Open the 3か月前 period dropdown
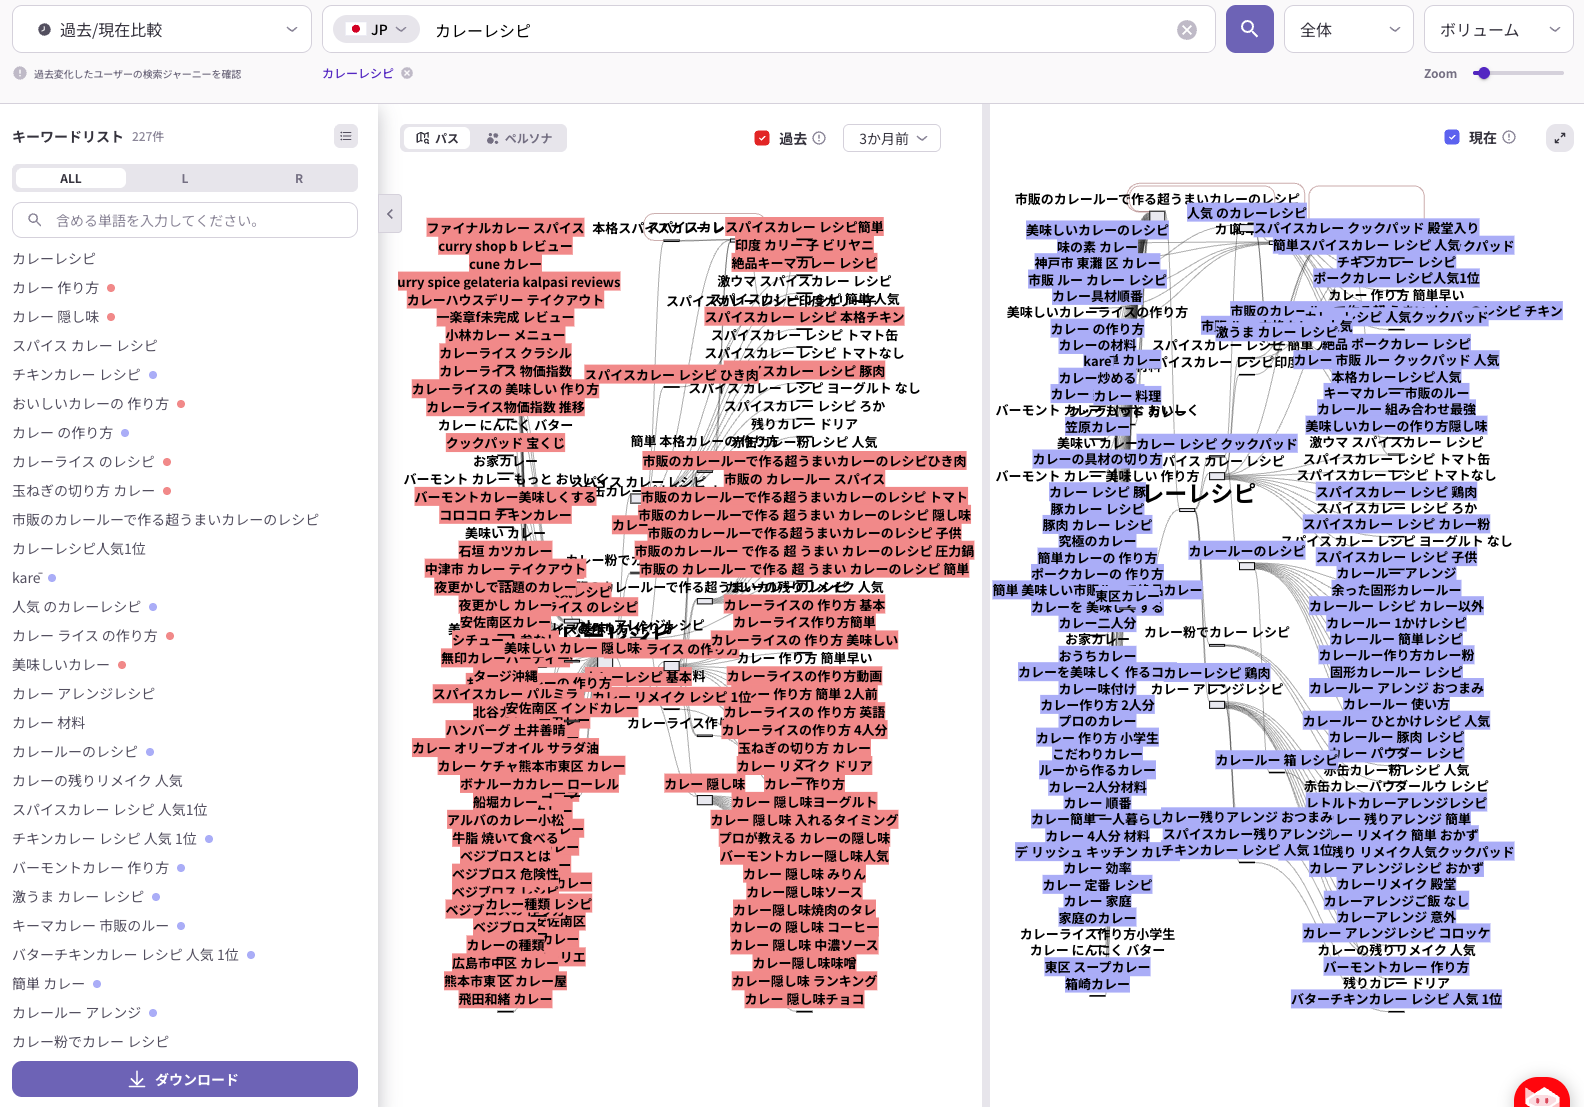This screenshot has width=1584, height=1107. [x=892, y=138]
